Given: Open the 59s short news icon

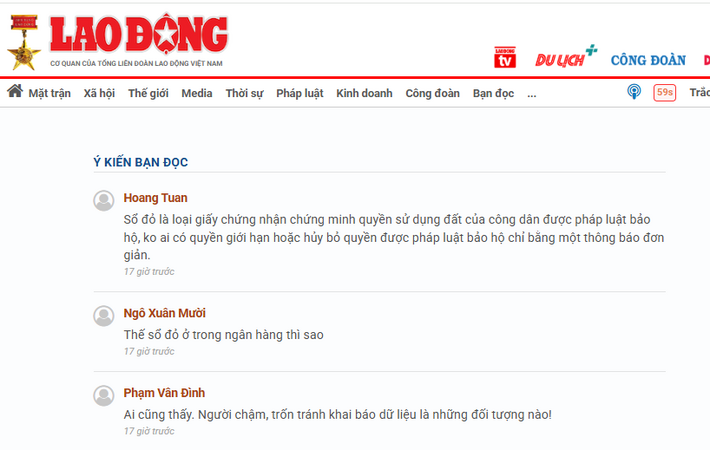Looking at the screenshot, I should point(664,93).
